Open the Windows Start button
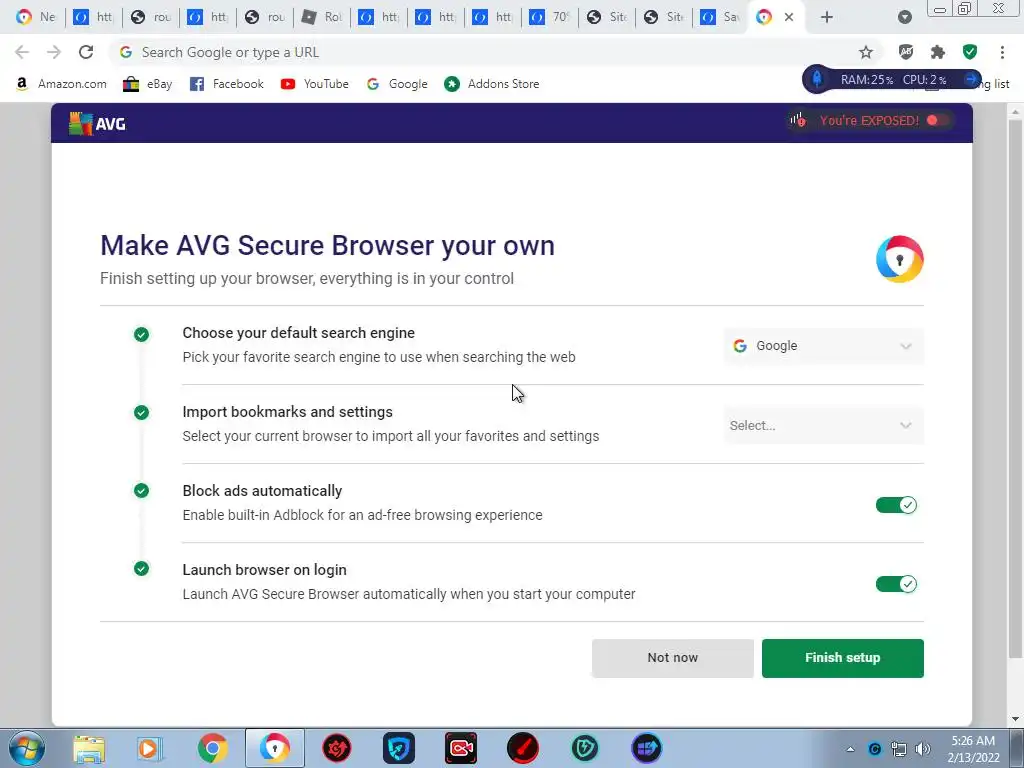 coord(27,748)
